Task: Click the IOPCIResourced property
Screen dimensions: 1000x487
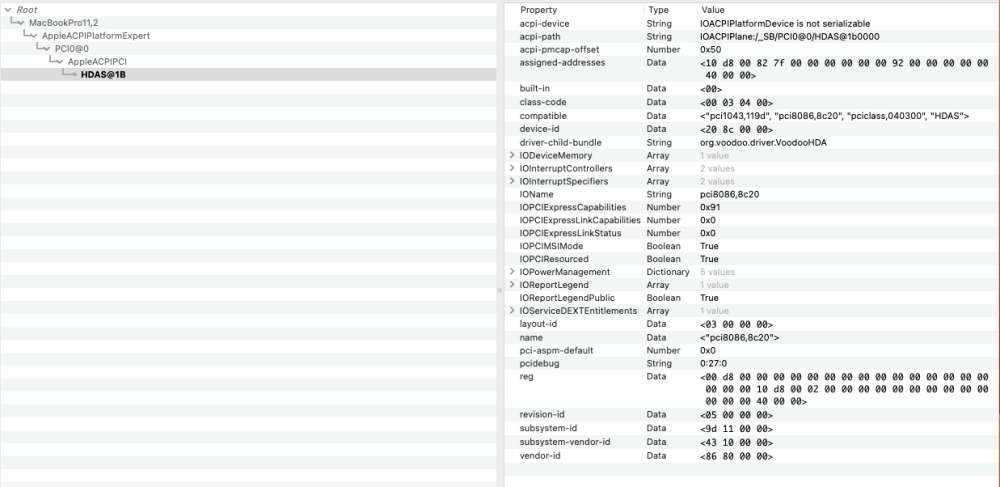Action: [554, 259]
